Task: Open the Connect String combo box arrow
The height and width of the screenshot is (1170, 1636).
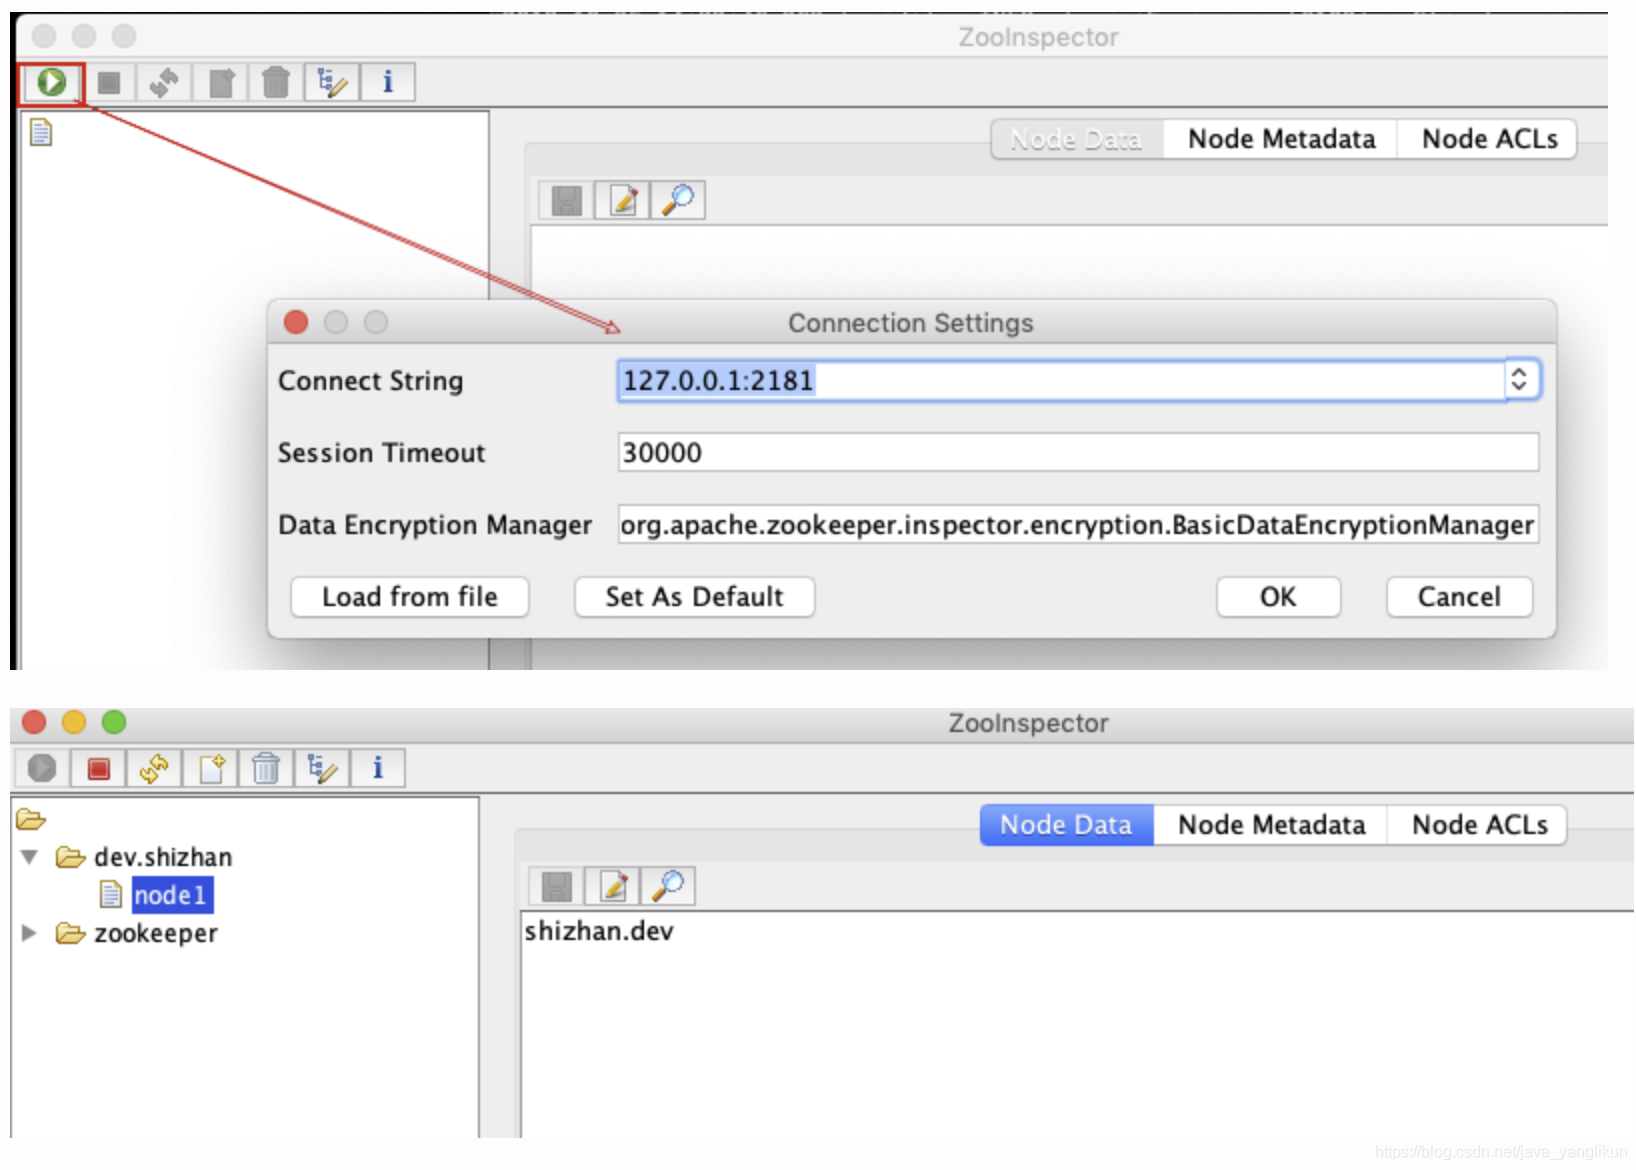Action: [x=1520, y=380]
